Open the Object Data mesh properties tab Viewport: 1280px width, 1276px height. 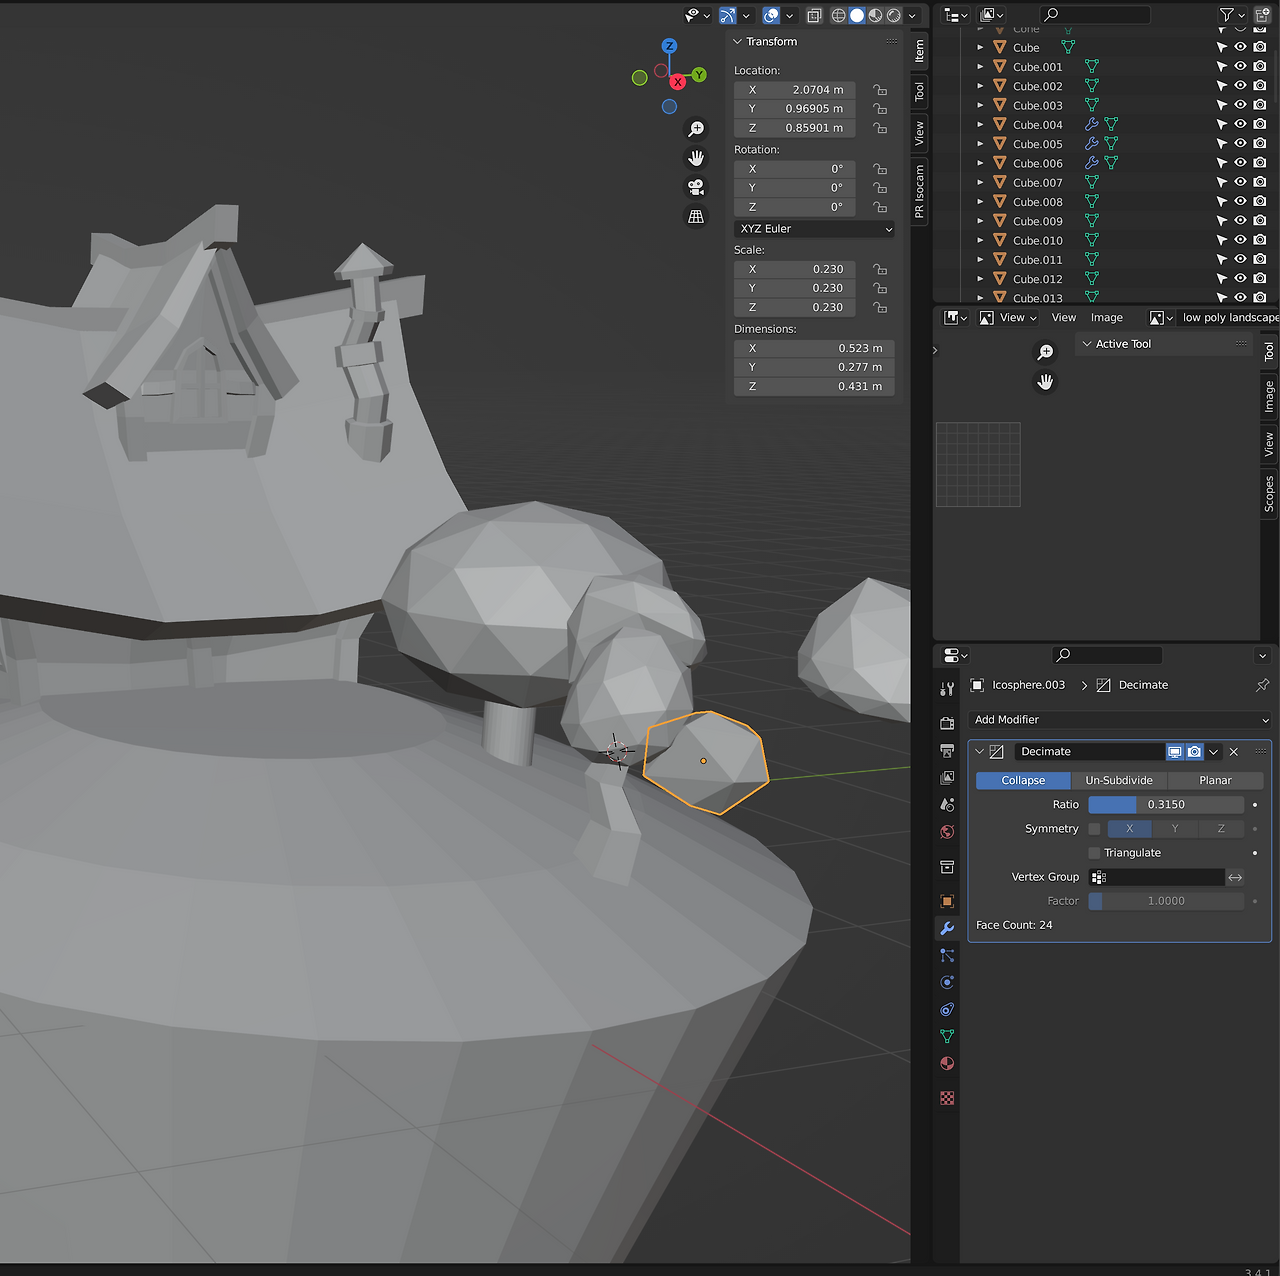[947, 1036]
